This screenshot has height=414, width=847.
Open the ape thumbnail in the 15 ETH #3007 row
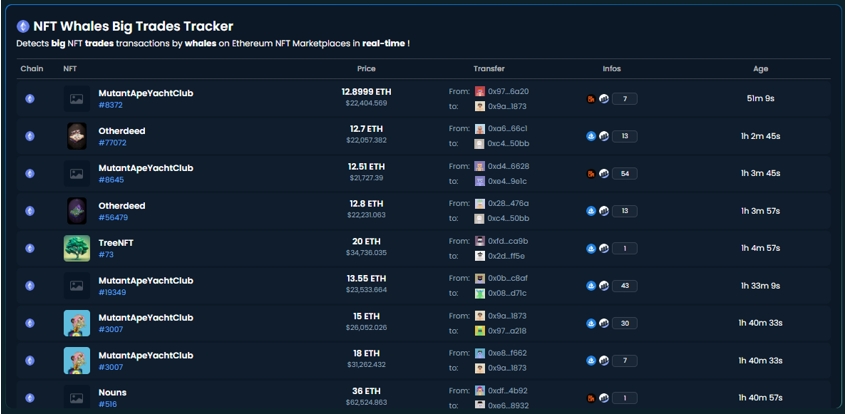click(x=77, y=323)
